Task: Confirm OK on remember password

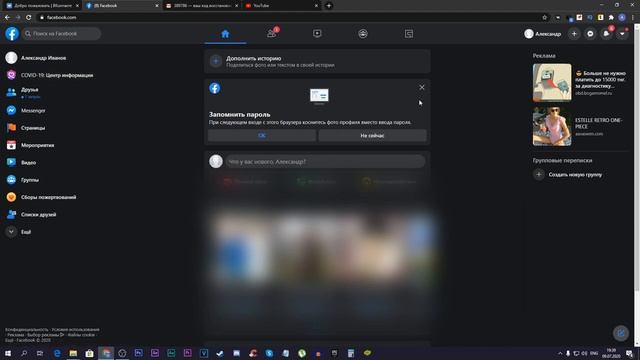Action: tap(262, 136)
